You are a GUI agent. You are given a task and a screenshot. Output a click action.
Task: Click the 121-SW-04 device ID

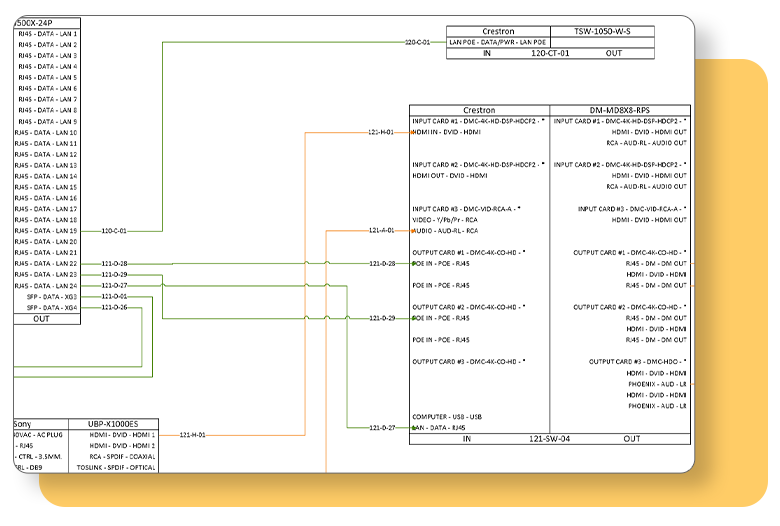pyautogui.click(x=549, y=439)
